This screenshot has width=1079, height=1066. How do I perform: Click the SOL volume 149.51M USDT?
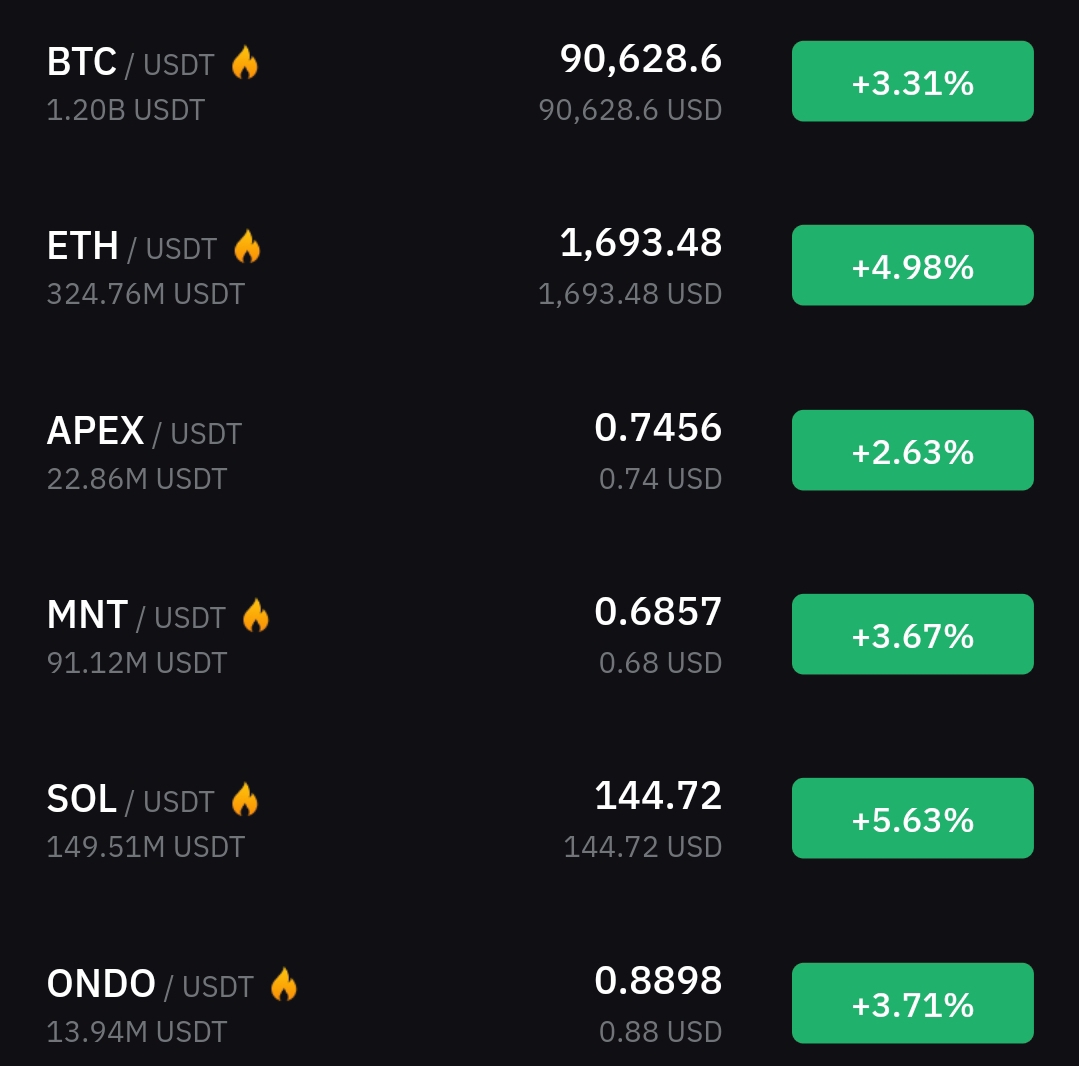point(146,847)
